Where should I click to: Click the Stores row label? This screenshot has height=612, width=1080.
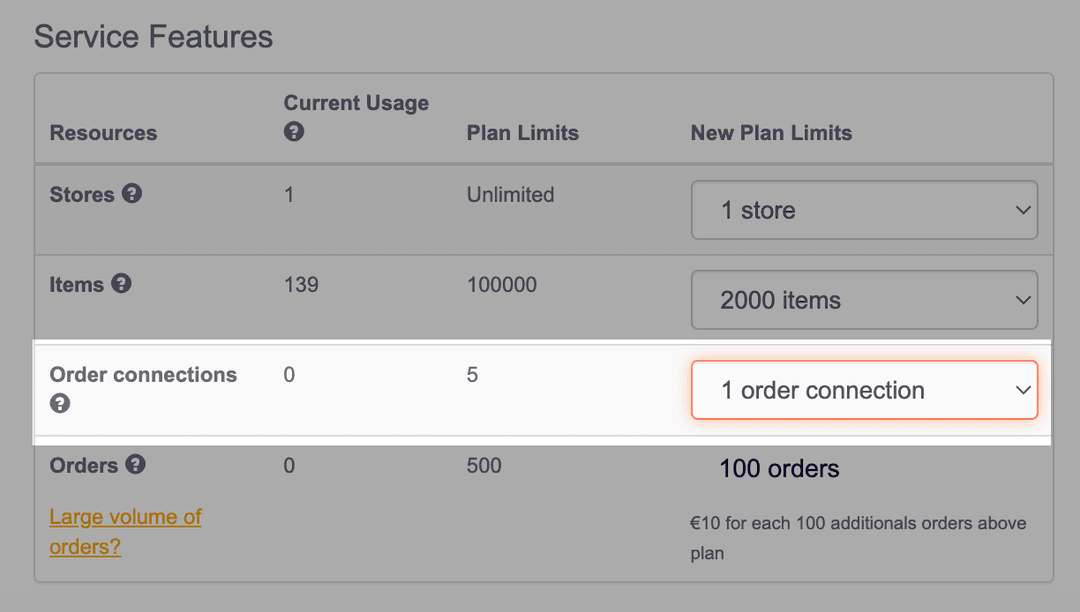[x=82, y=195]
